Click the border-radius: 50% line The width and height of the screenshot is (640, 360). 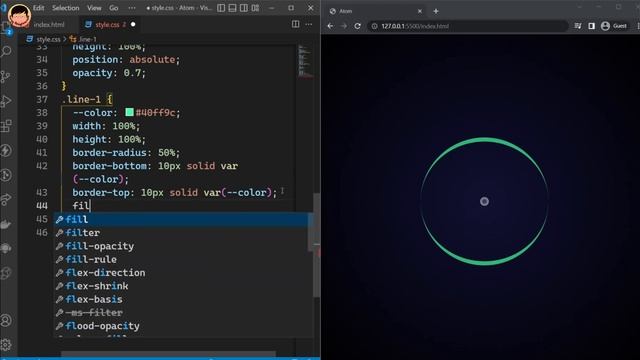tap(126, 153)
